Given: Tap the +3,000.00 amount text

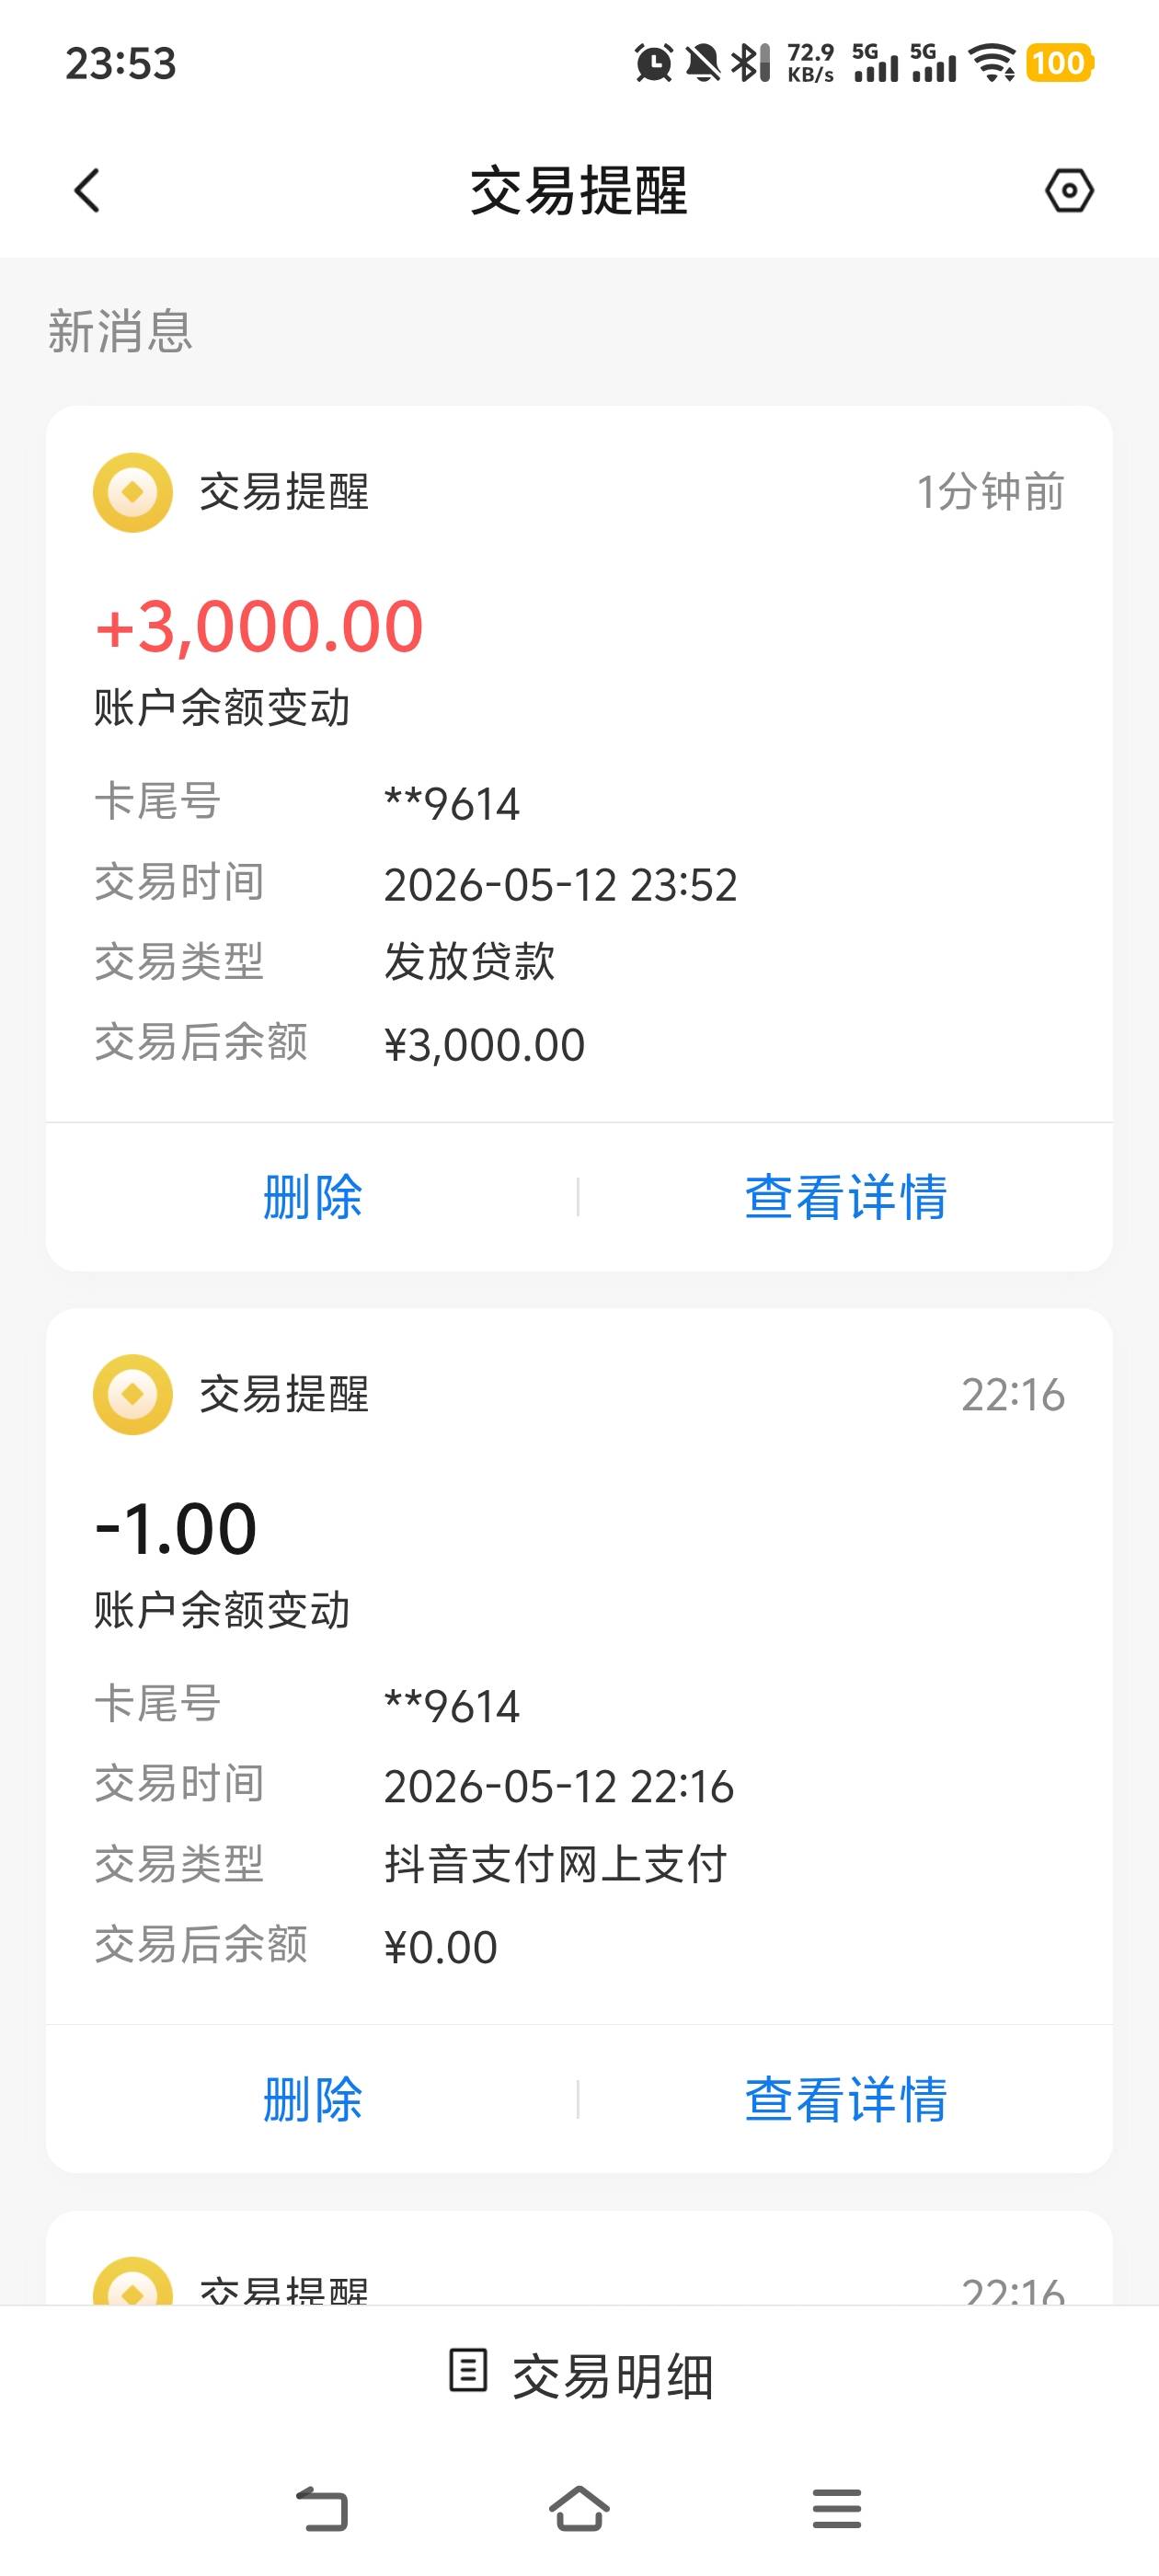Looking at the screenshot, I should coord(259,626).
